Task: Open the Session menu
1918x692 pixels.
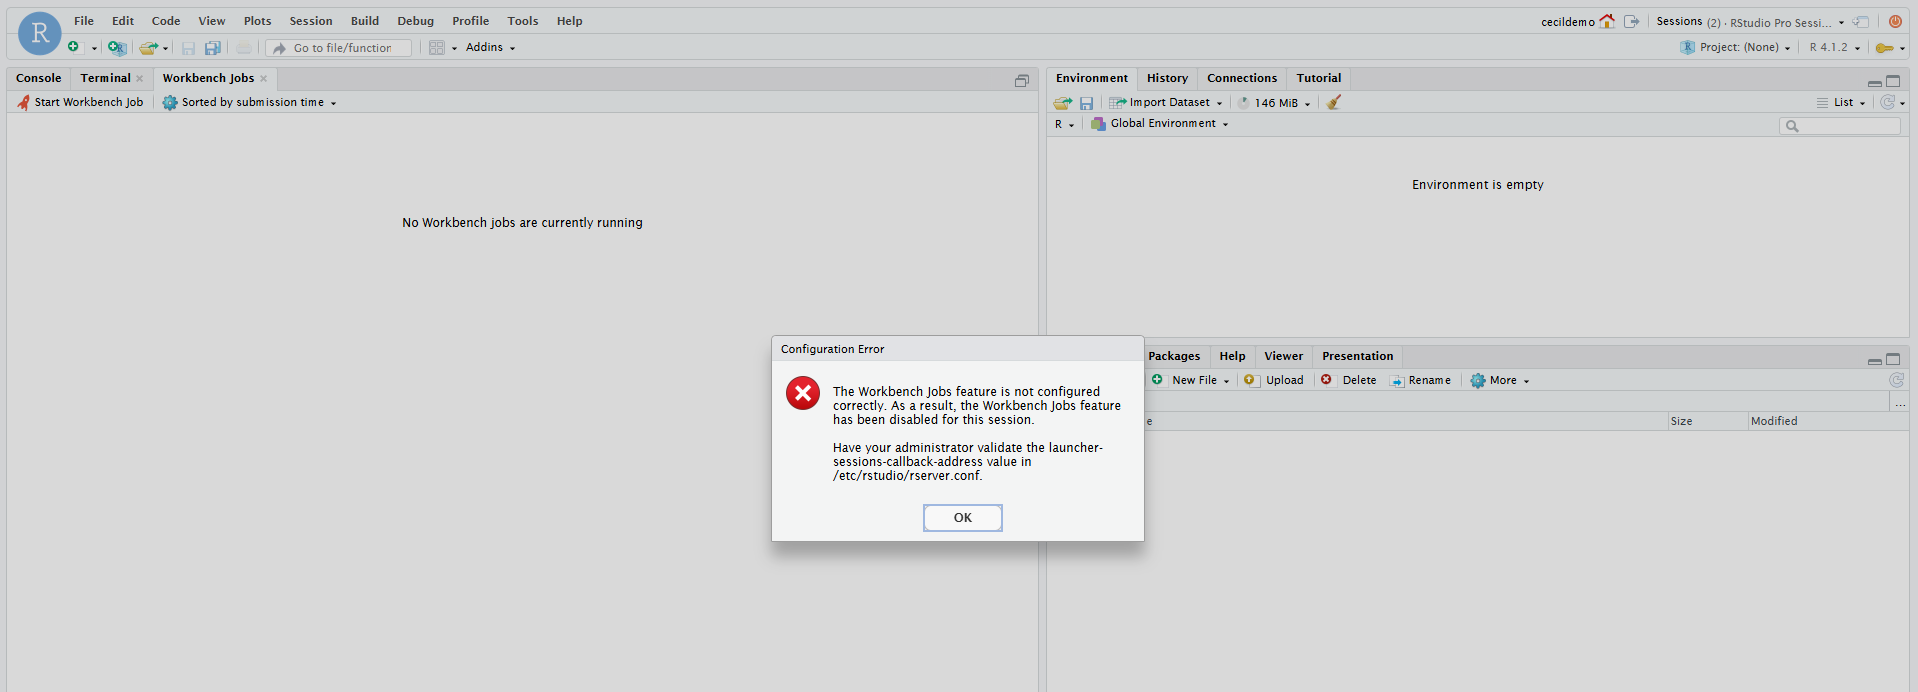Action: pos(310,21)
